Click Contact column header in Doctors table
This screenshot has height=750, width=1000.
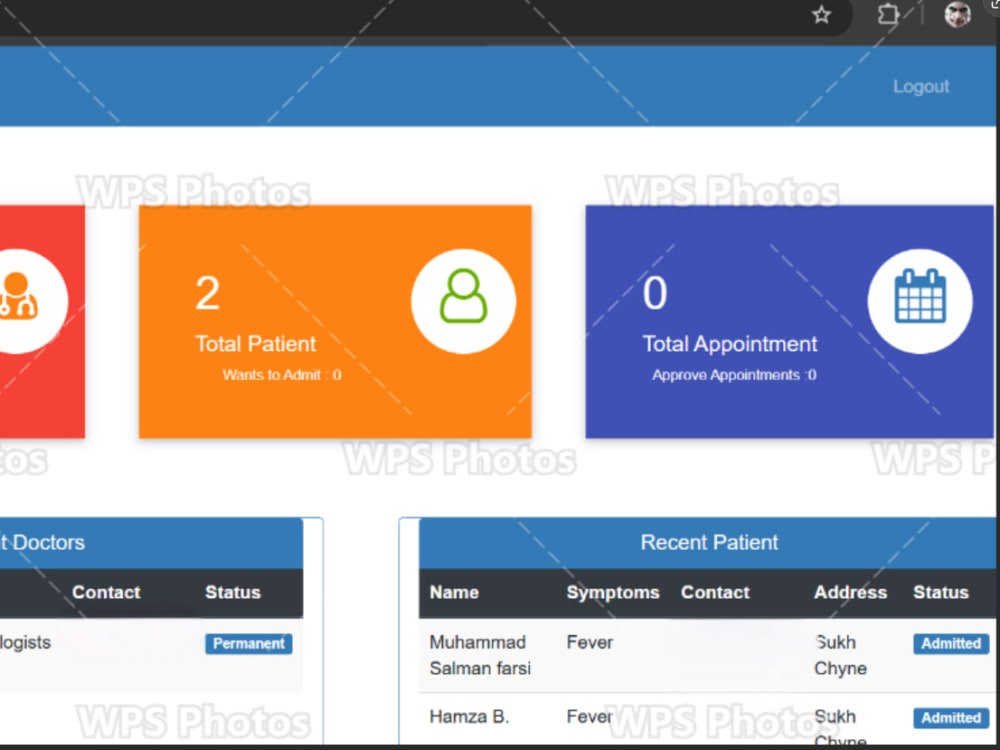point(106,592)
